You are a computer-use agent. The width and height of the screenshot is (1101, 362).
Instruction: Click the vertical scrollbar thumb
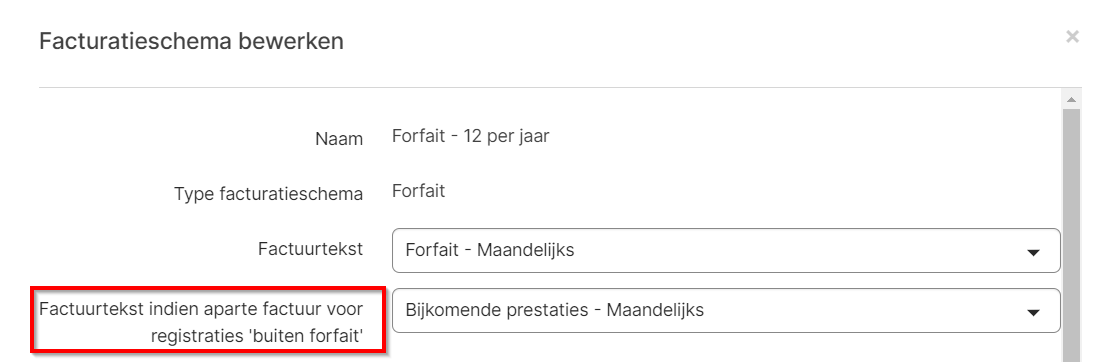(x=1071, y=235)
